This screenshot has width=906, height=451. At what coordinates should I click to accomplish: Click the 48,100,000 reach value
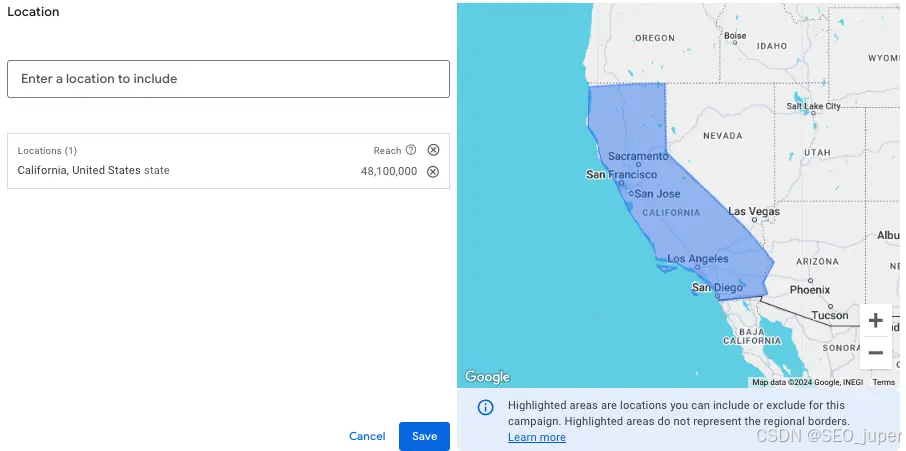[389, 172]
